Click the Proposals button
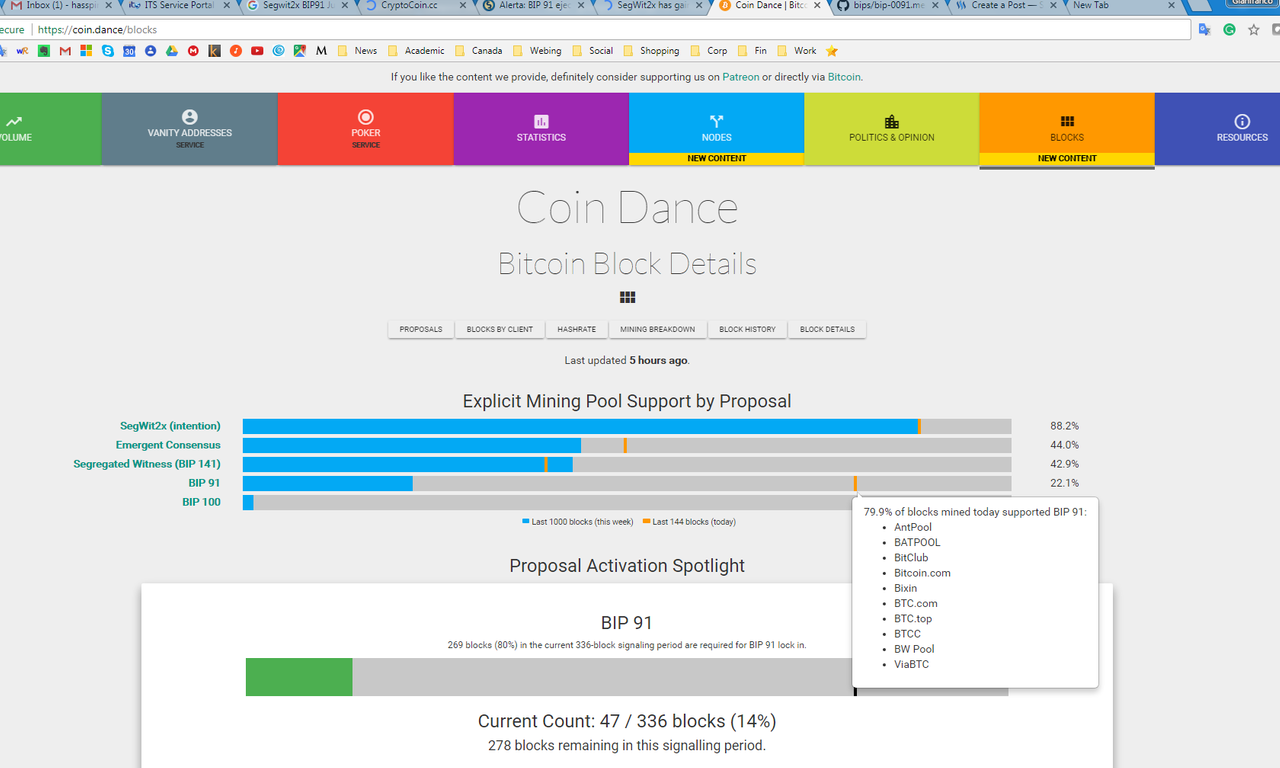 421,329
